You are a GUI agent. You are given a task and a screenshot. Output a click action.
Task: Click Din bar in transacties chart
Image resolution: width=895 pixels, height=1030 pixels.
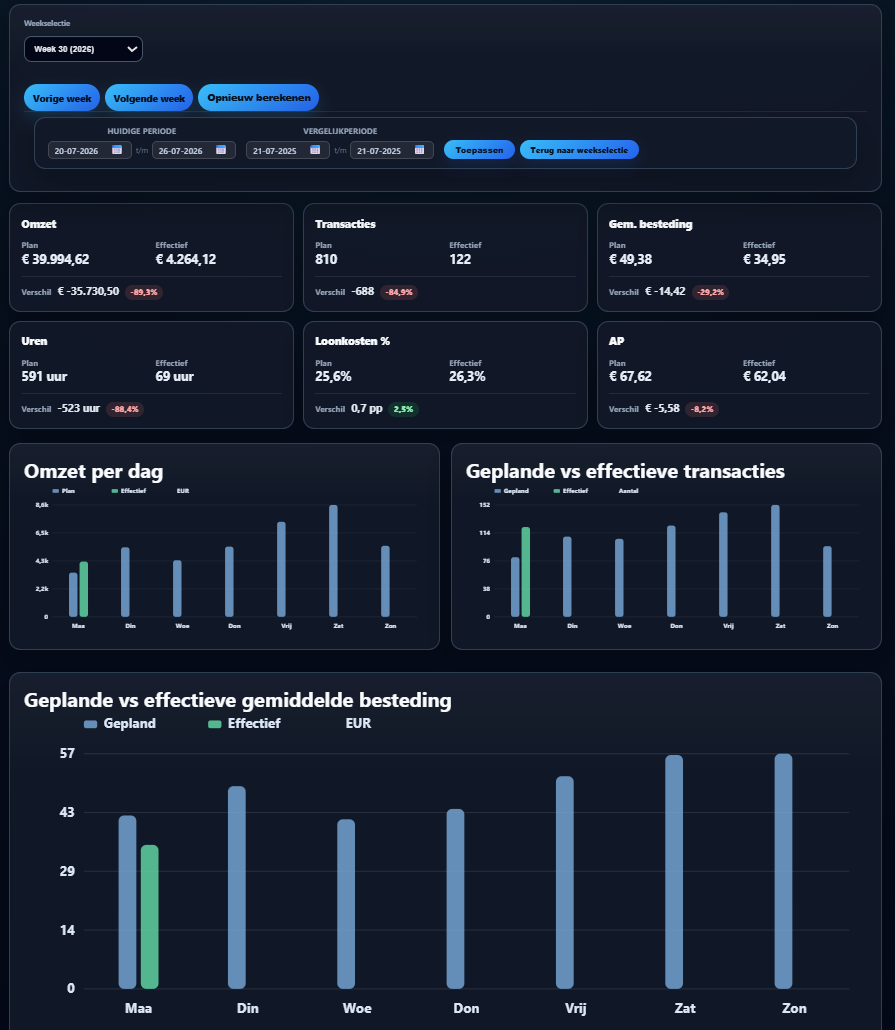tap(567, 577)
